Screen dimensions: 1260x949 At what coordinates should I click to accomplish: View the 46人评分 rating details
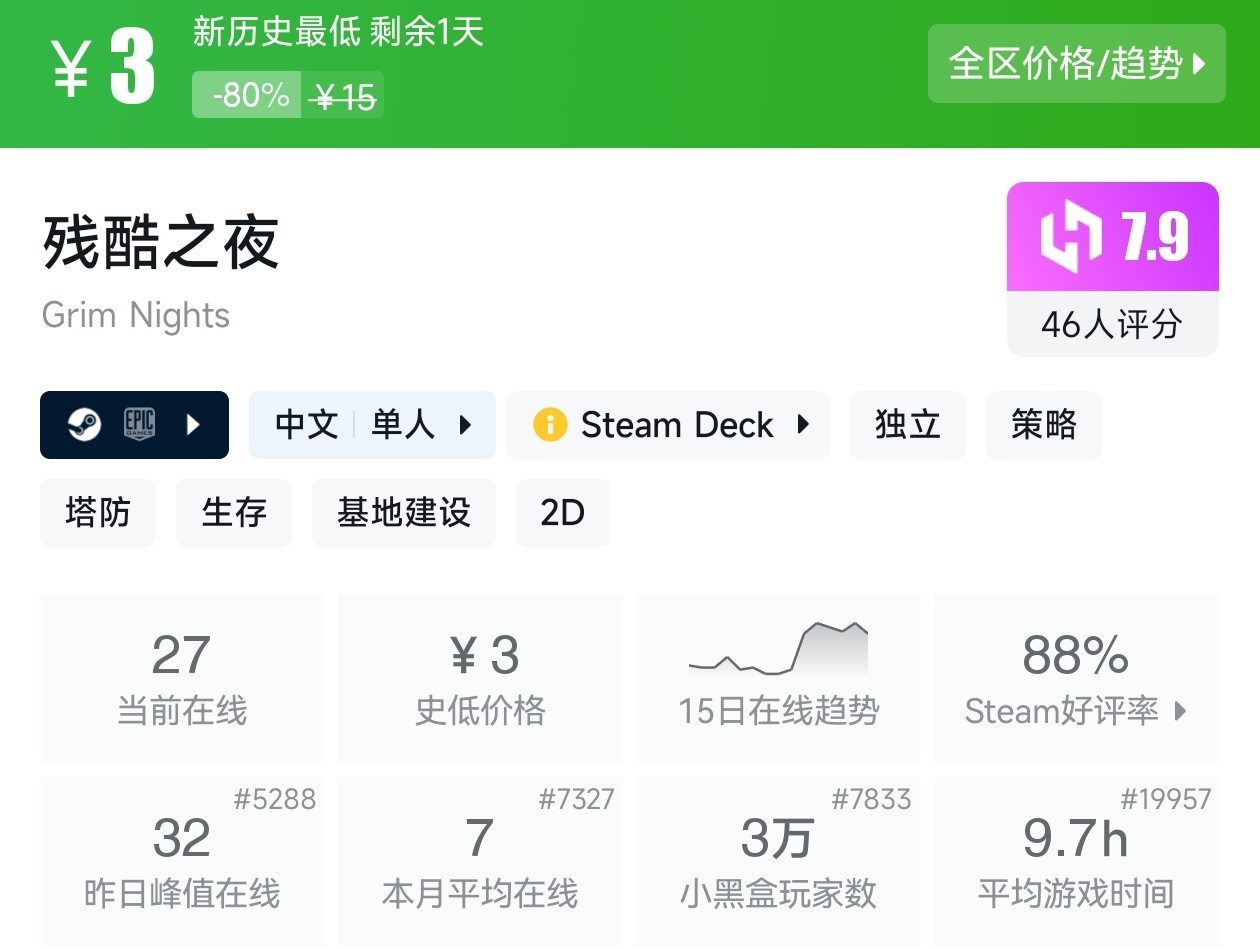click(1112, 324)
